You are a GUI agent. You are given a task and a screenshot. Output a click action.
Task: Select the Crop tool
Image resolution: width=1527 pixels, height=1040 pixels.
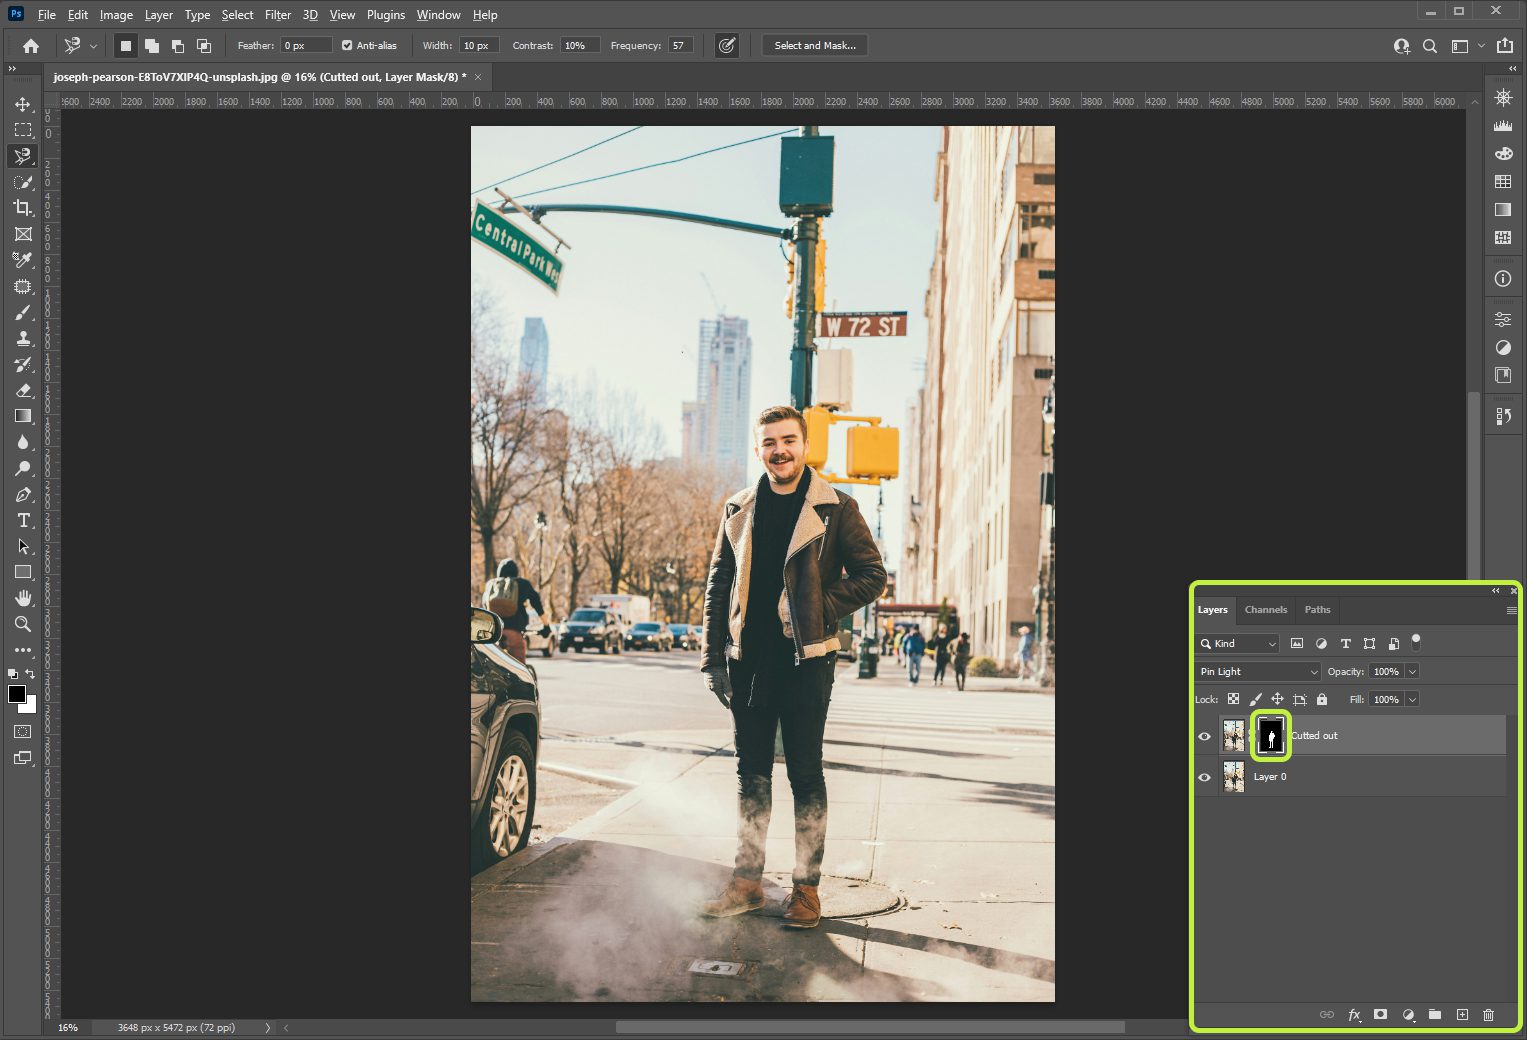23,208
